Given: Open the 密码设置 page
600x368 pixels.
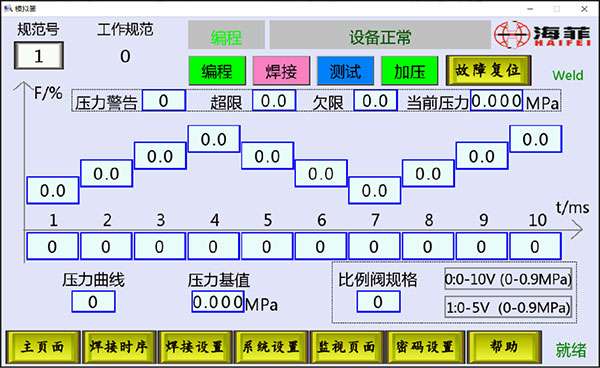Looking at the screenshot, I should (425, 347).
